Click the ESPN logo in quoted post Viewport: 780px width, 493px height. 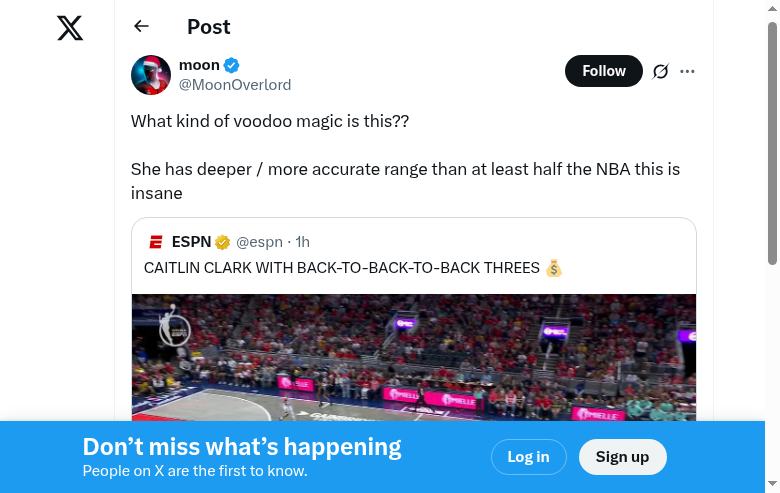pos(156,242)
